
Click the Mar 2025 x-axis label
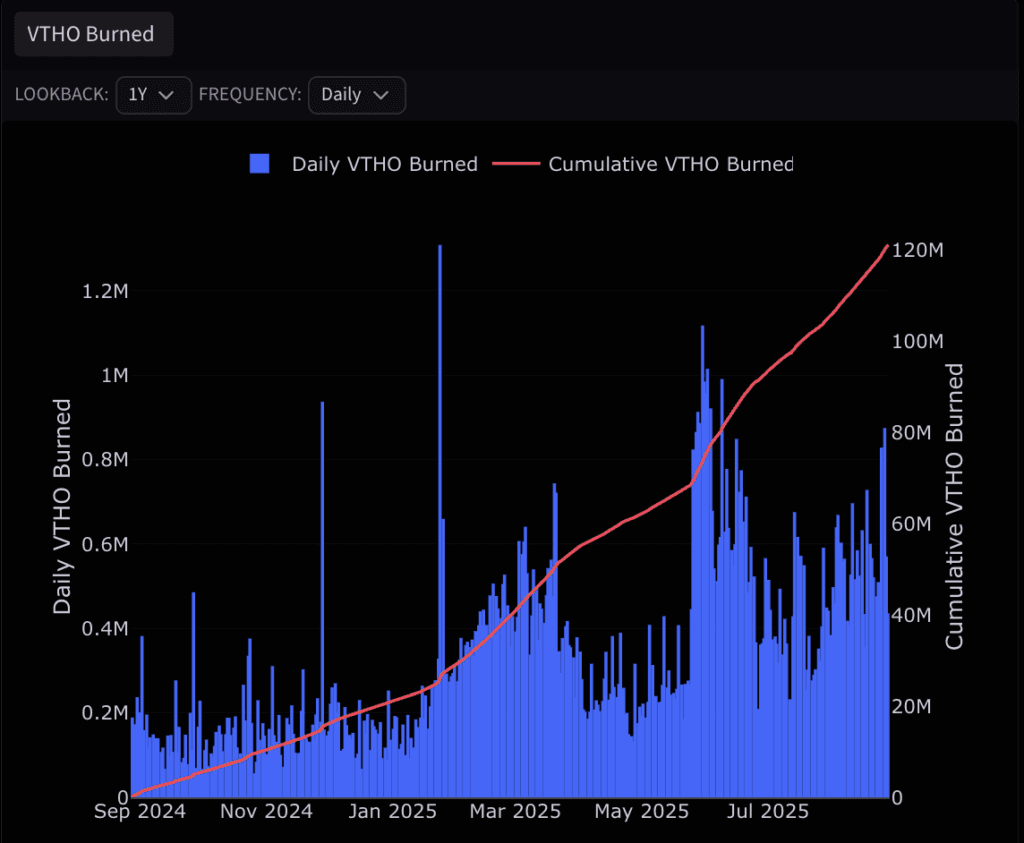click(x=518, y=811)
